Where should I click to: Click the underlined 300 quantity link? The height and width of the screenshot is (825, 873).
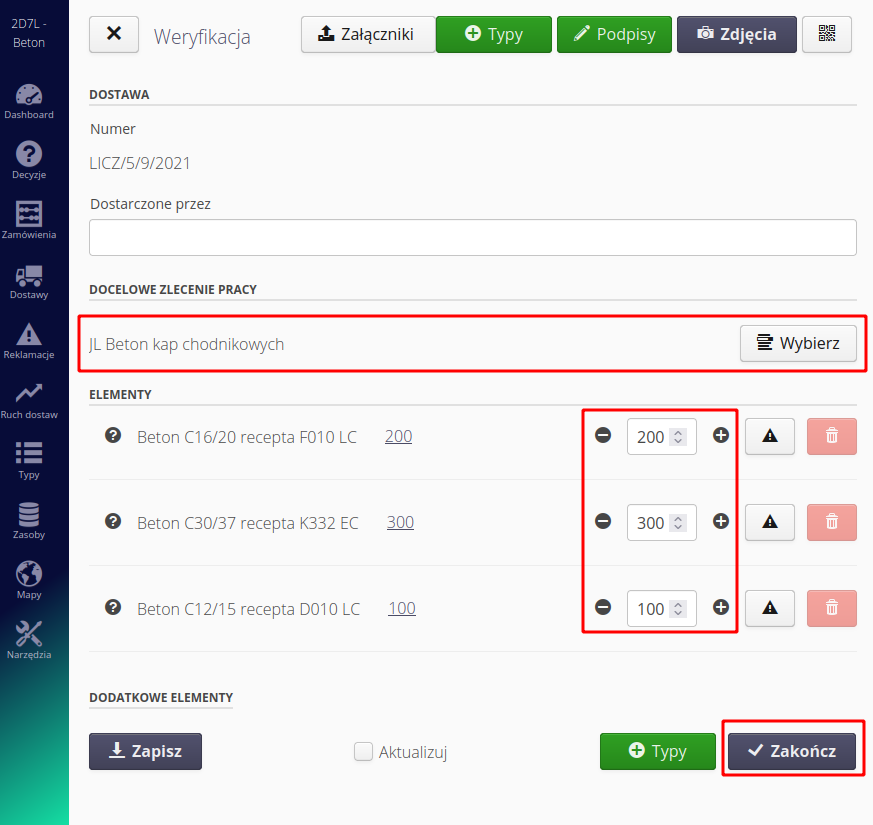(x=400, y=522)
